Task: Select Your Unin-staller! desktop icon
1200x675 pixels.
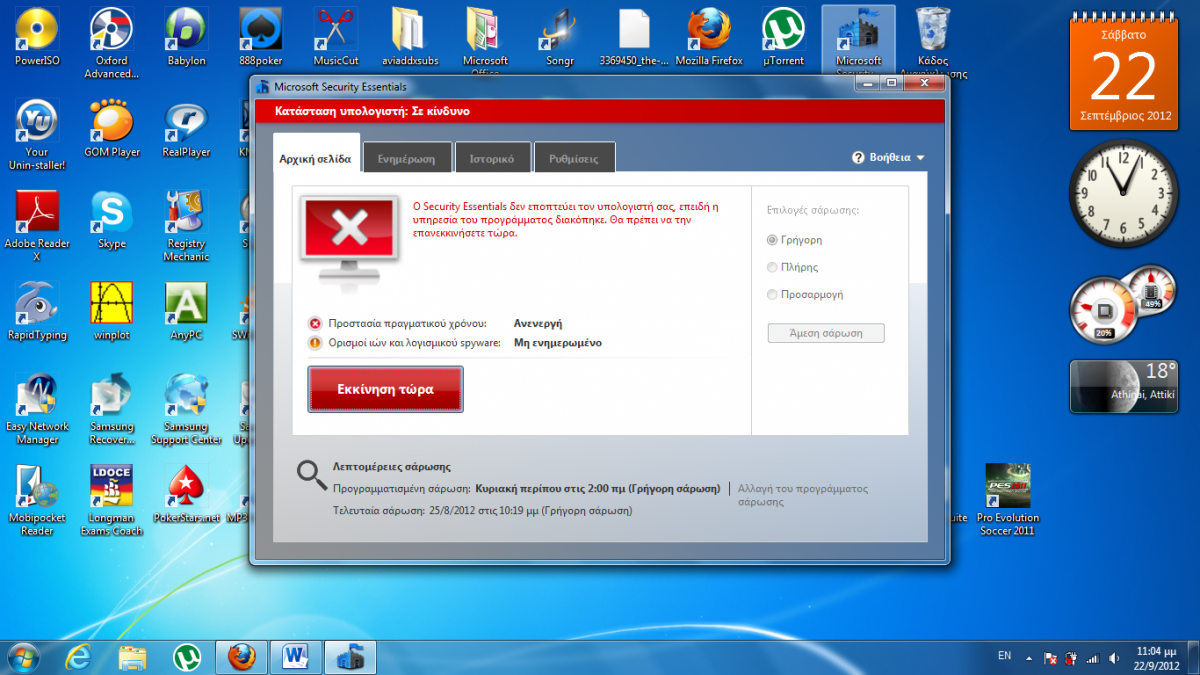Action: point(37,134)
